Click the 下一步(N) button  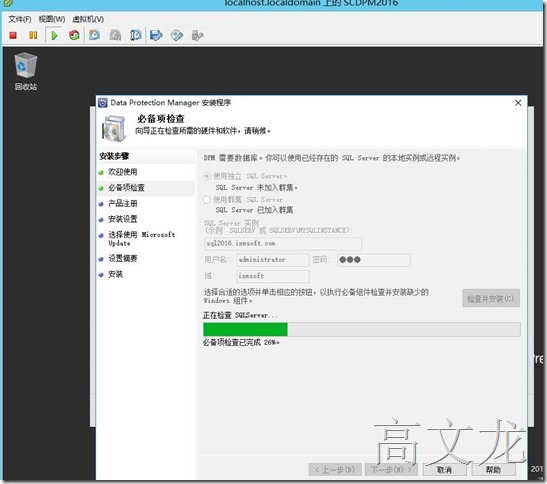(391, 470)
